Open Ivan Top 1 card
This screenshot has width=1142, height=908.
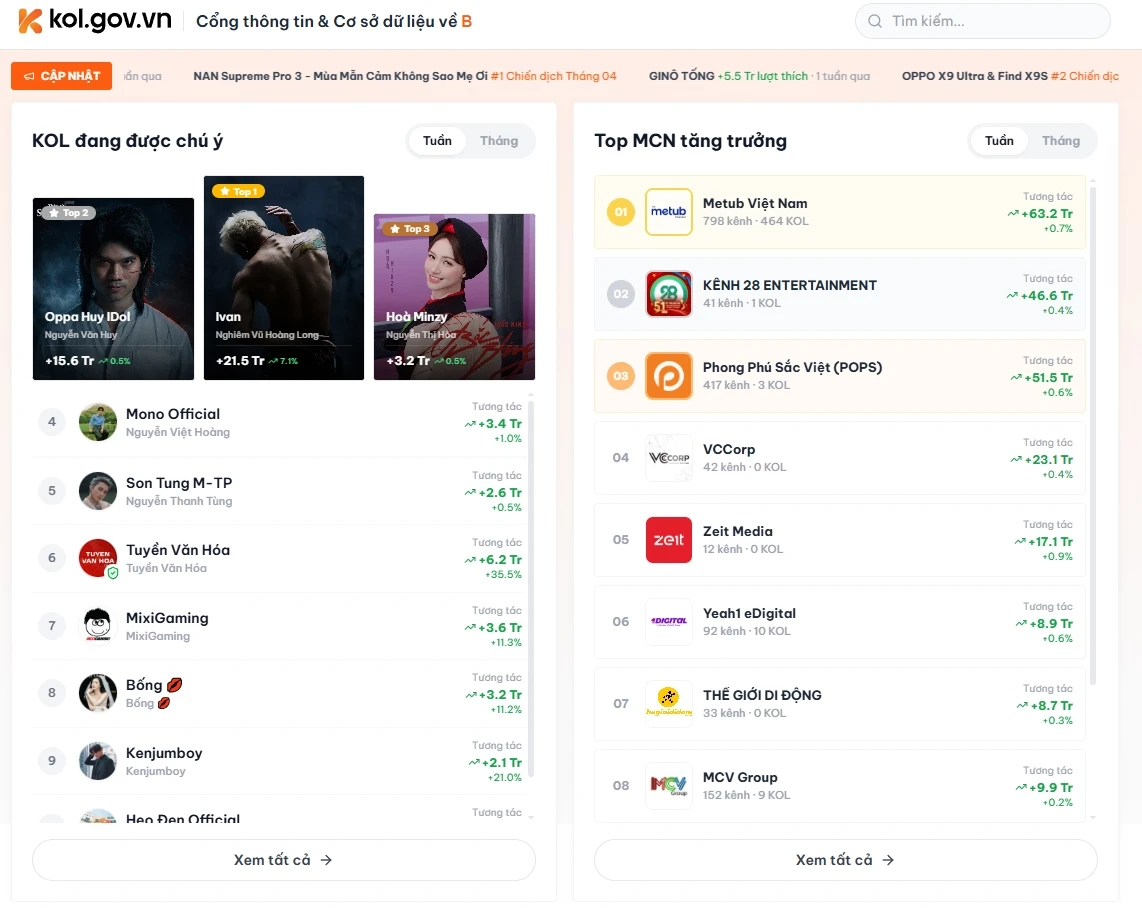(284, 277)
